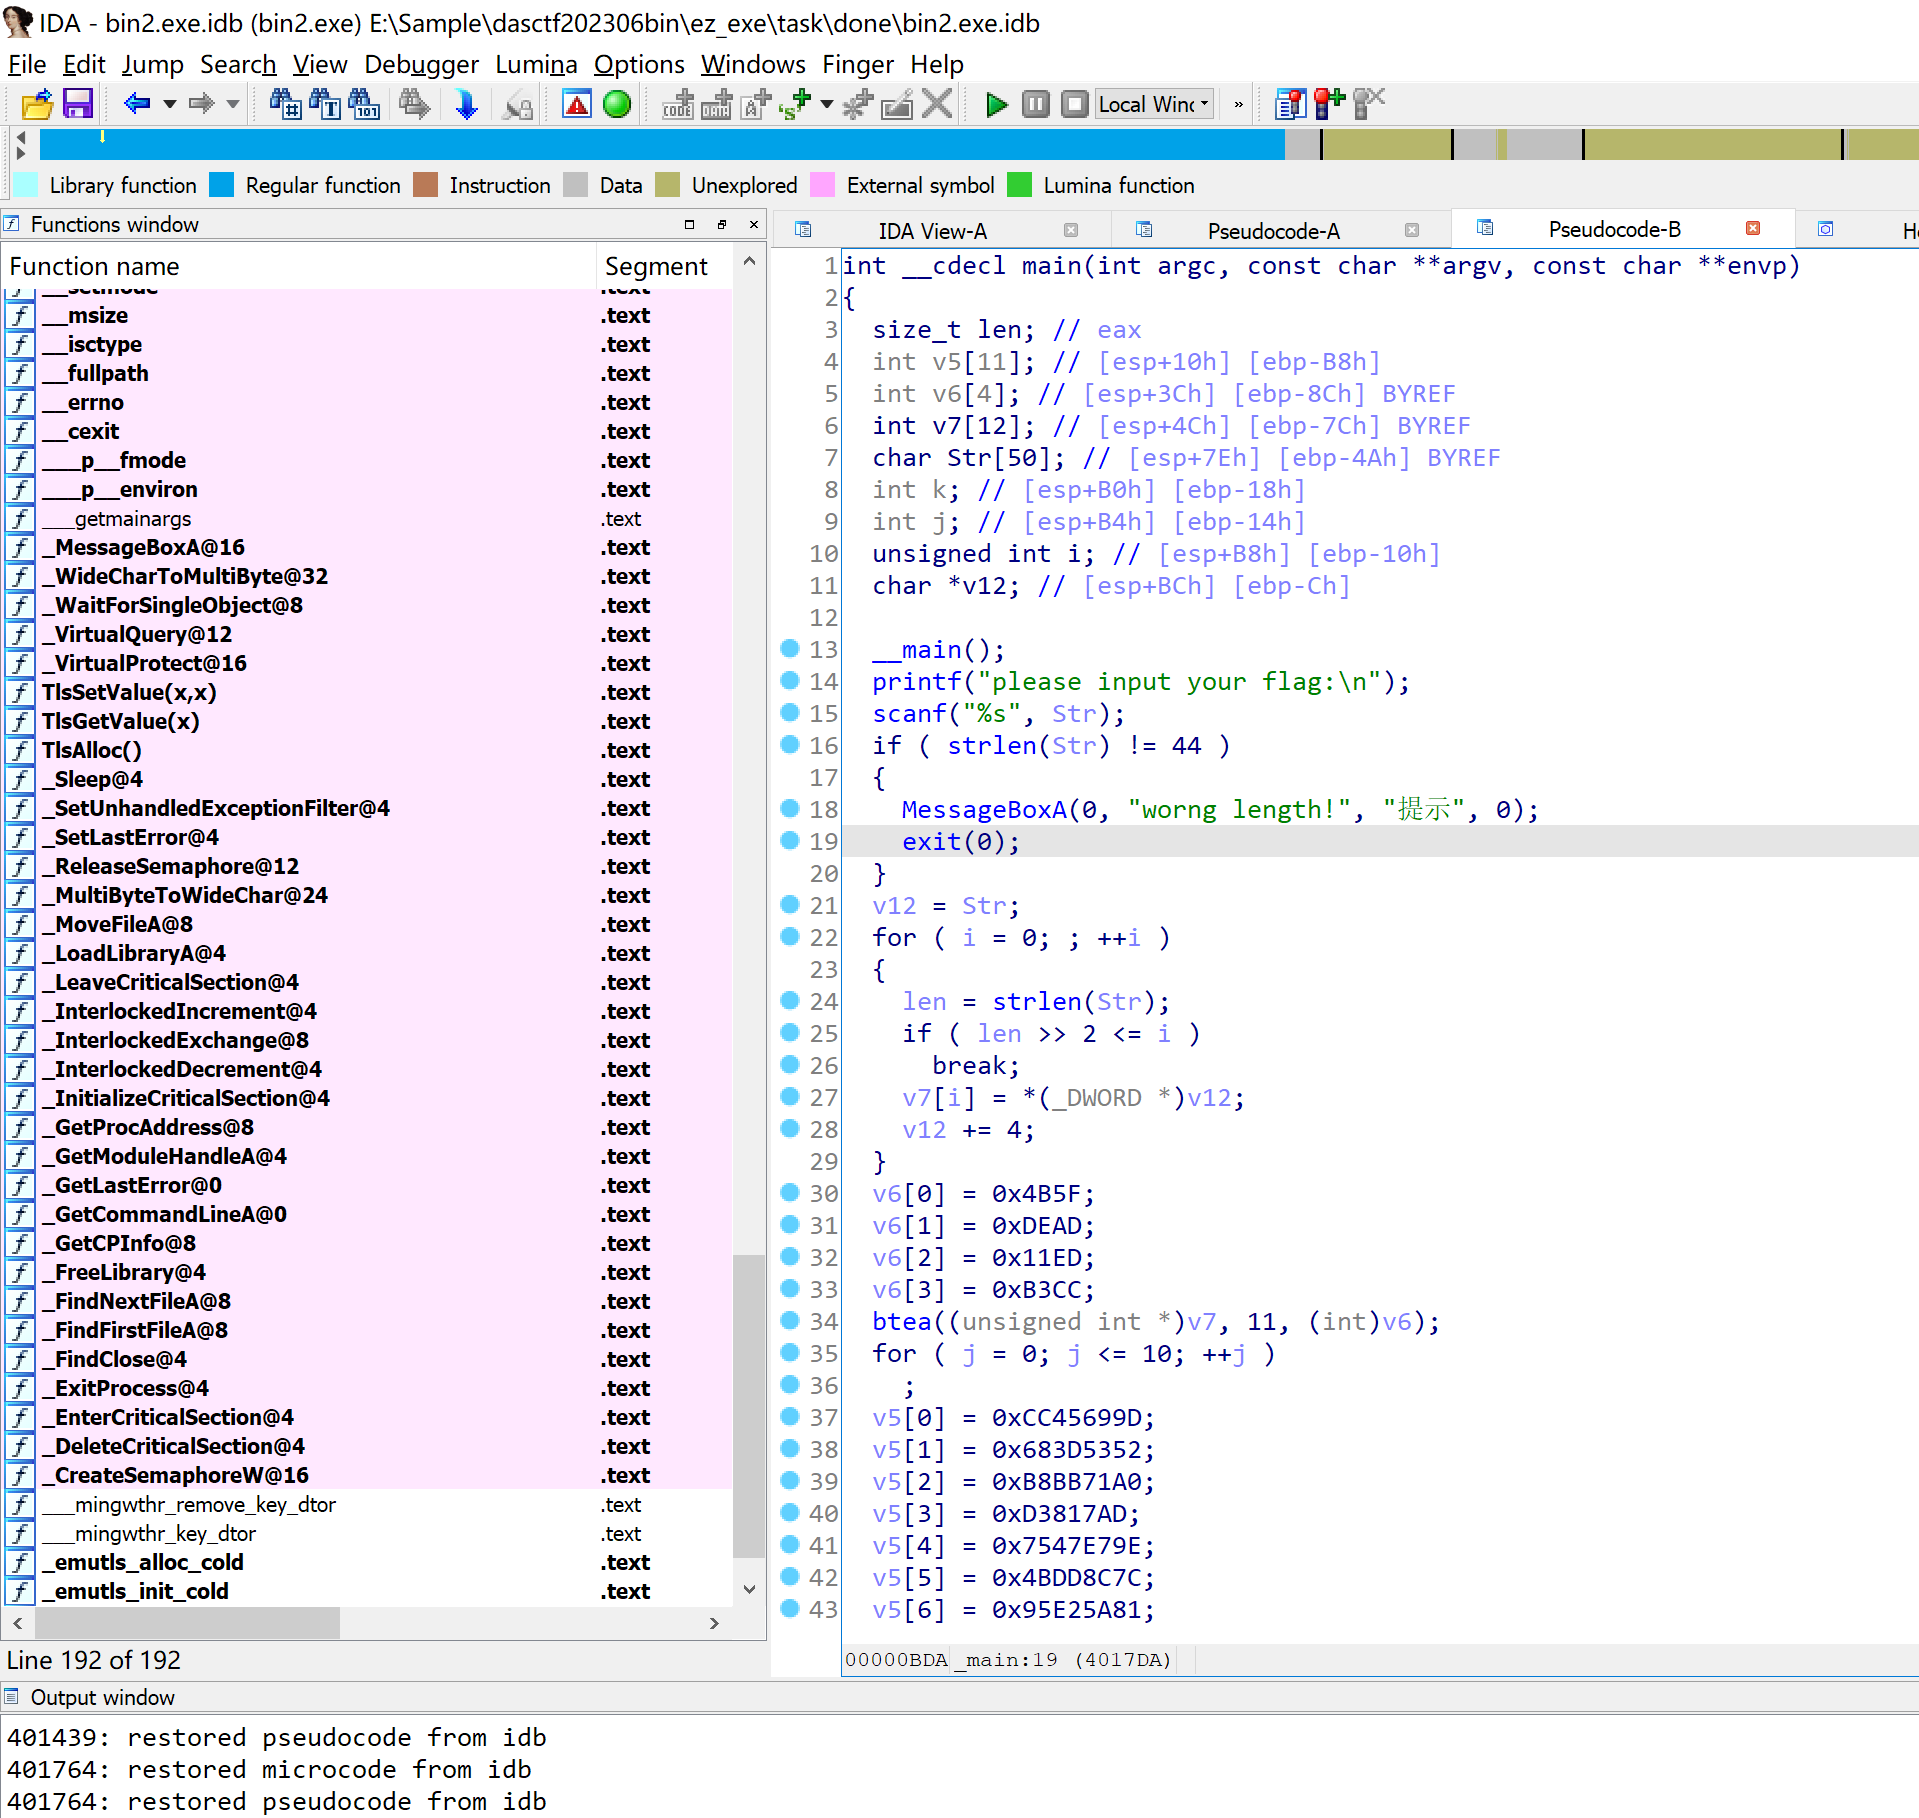Toggle breakpoint on line 18 MessageBoxA
Viewport: 1919px width, 1818px height.
click(x=790, y=808)
